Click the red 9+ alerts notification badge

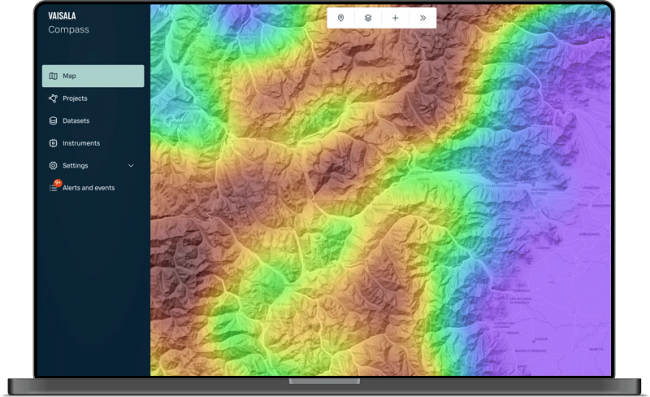(x=58, y=183)
